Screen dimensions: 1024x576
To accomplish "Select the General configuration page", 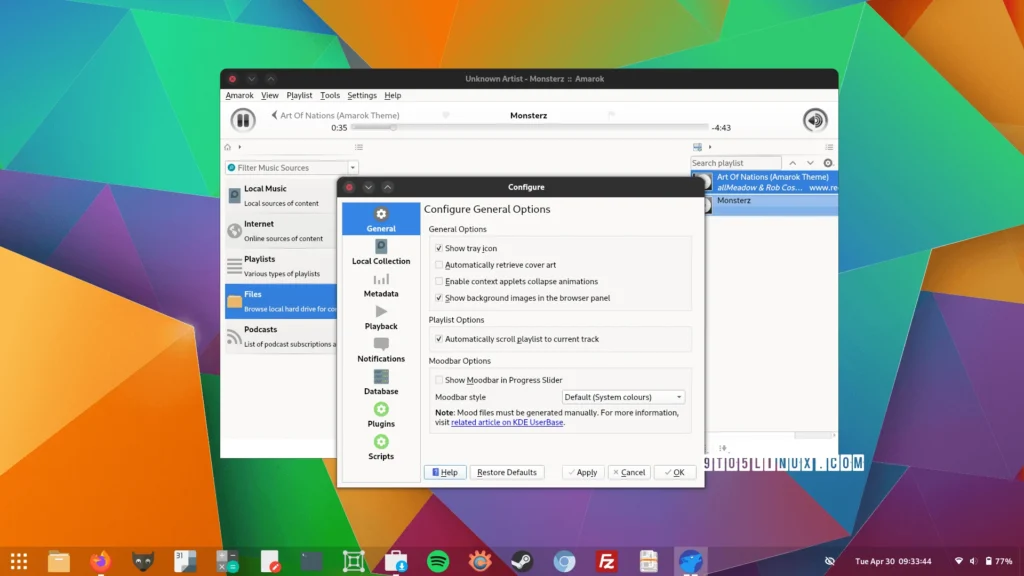I will (x=381, y=219).
